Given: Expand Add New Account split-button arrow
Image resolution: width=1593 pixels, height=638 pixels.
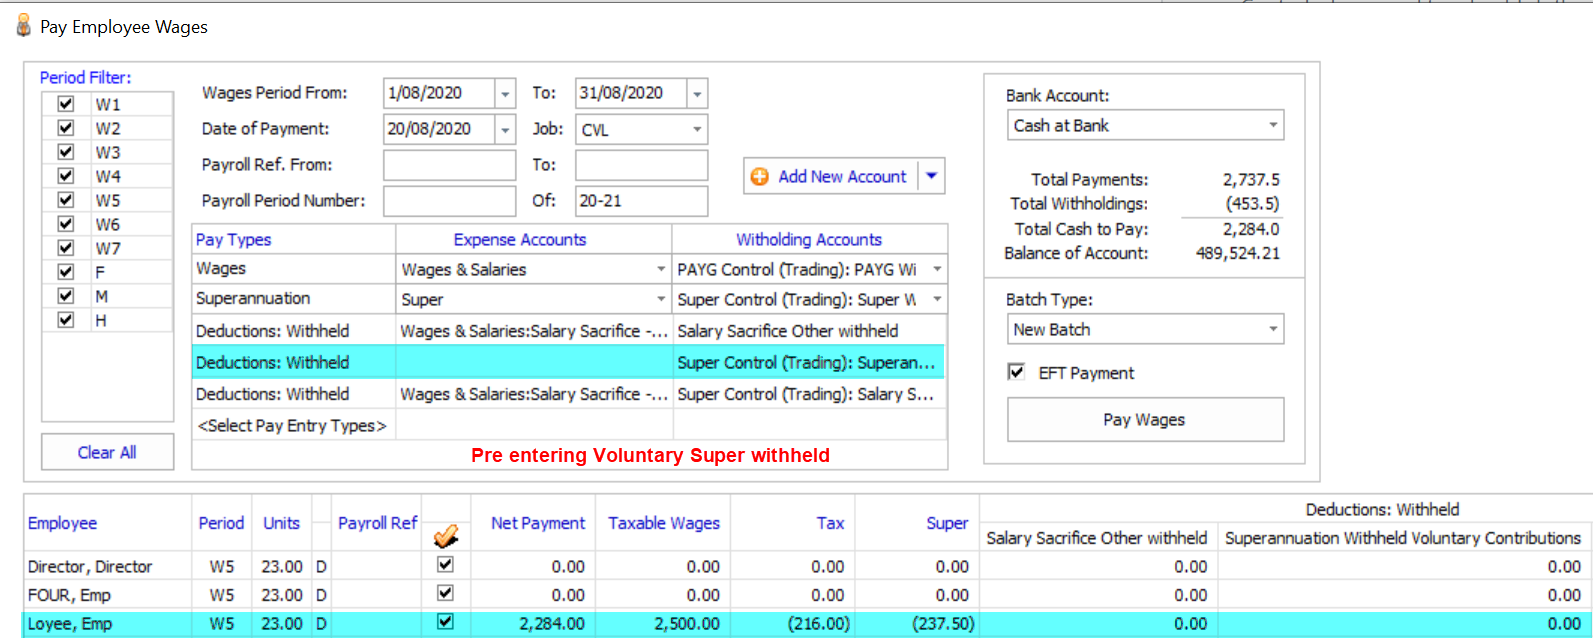Looking at the screenshot, I should 931,176.
